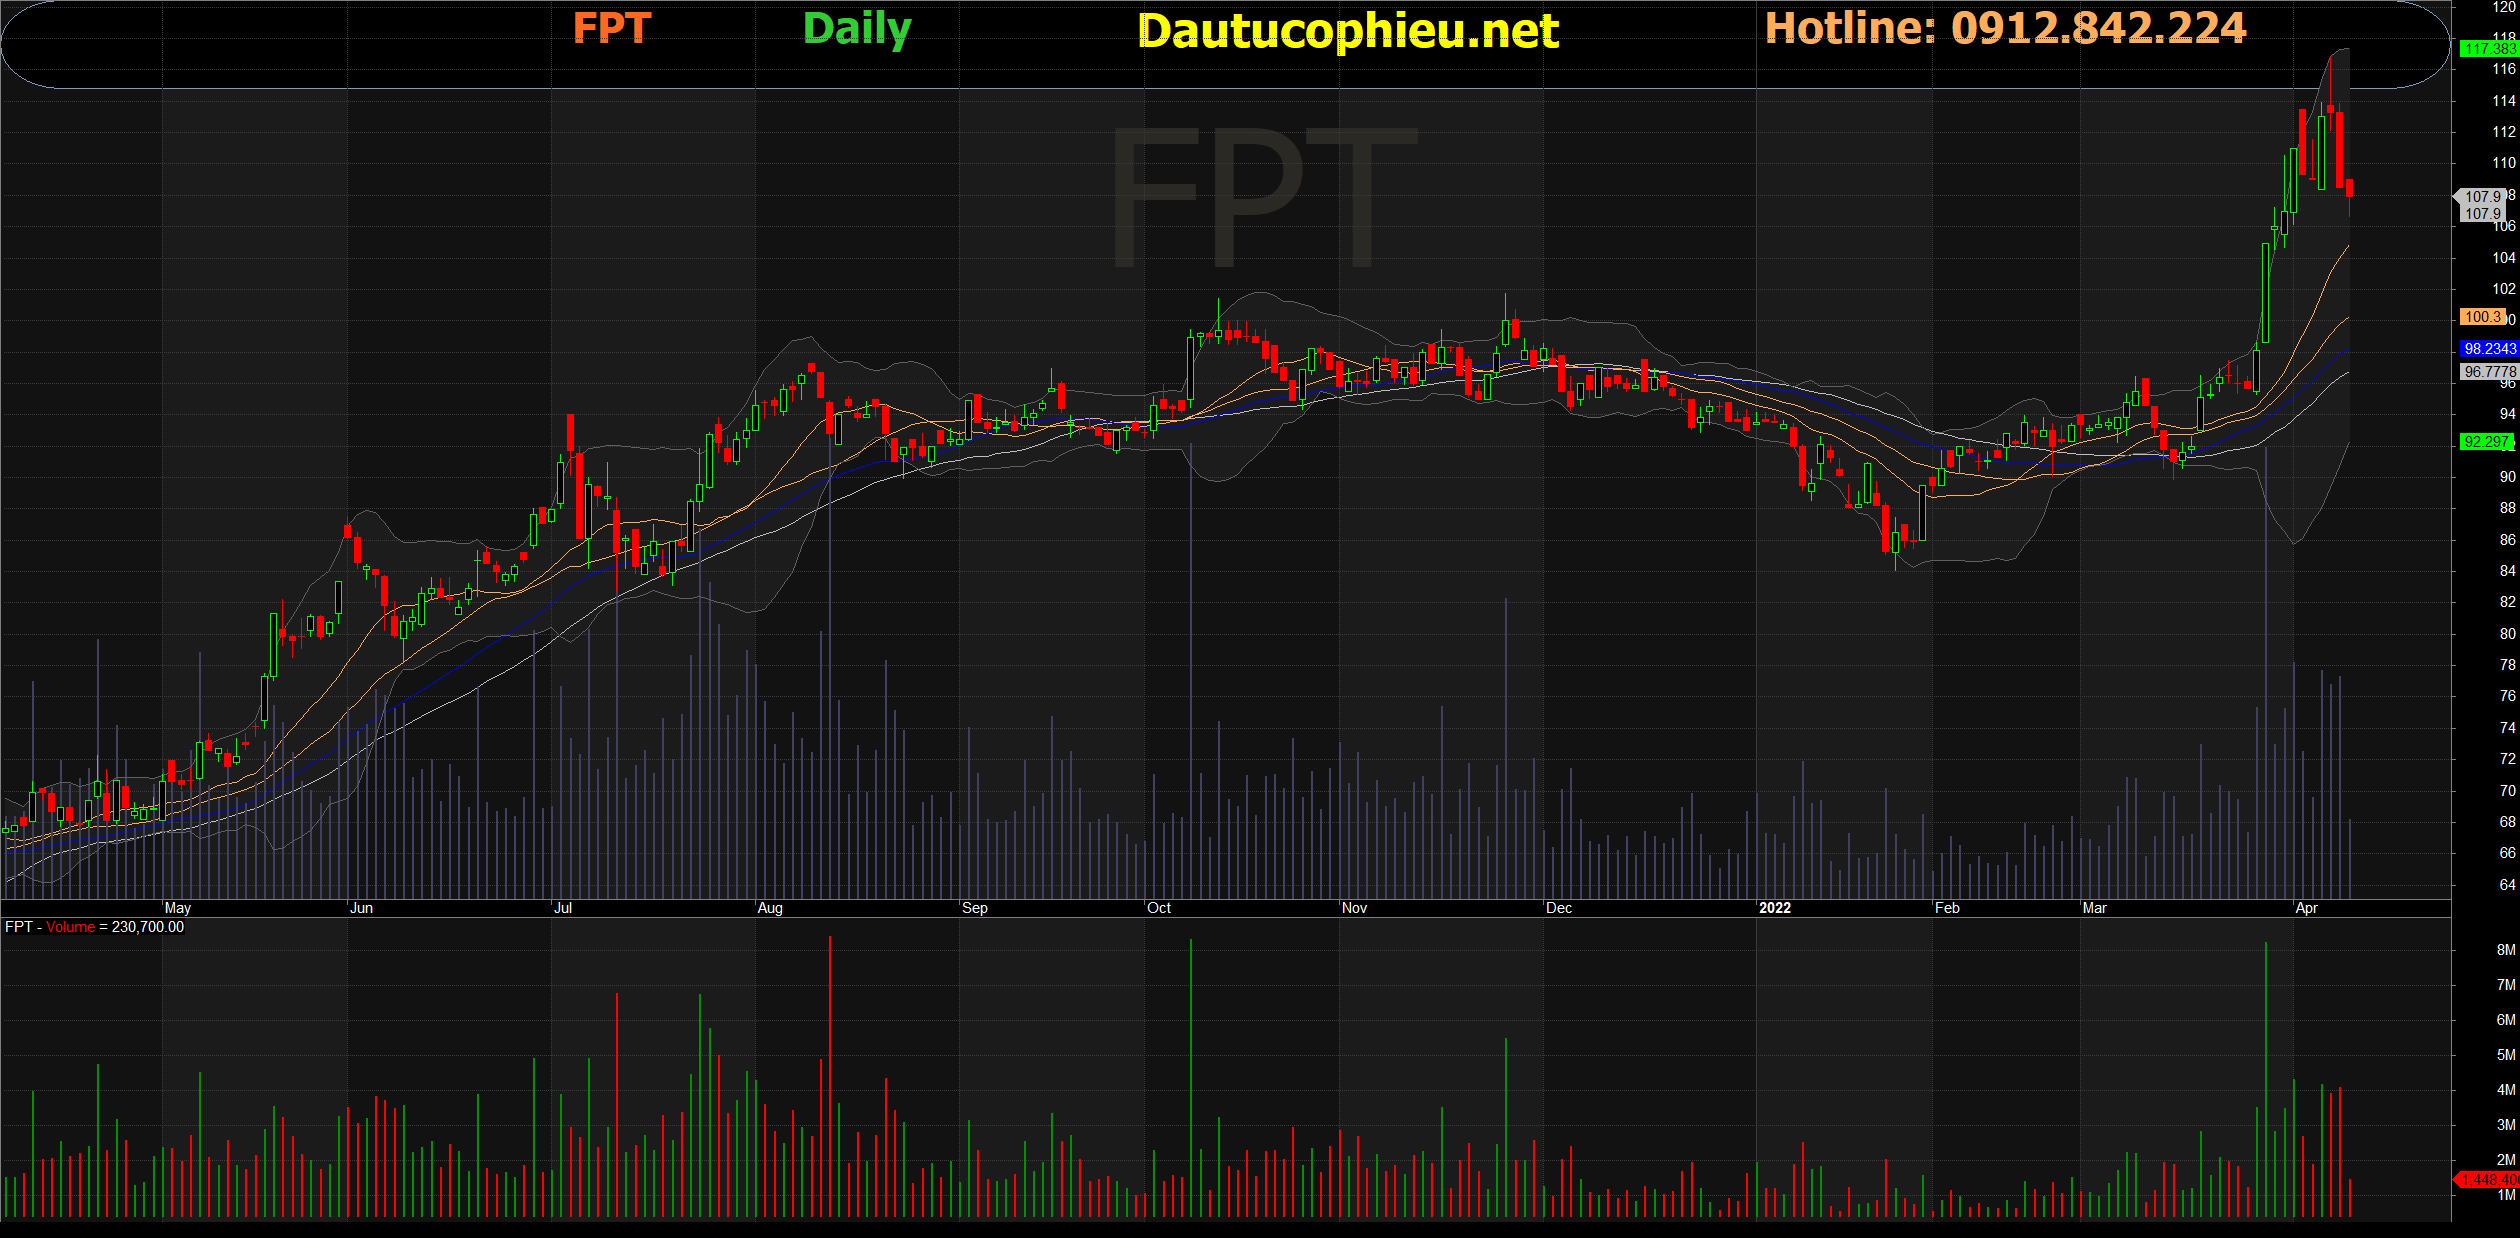Click the Hotline phone number text
The image size is (2520, 1238).
tap(2005, 28)
